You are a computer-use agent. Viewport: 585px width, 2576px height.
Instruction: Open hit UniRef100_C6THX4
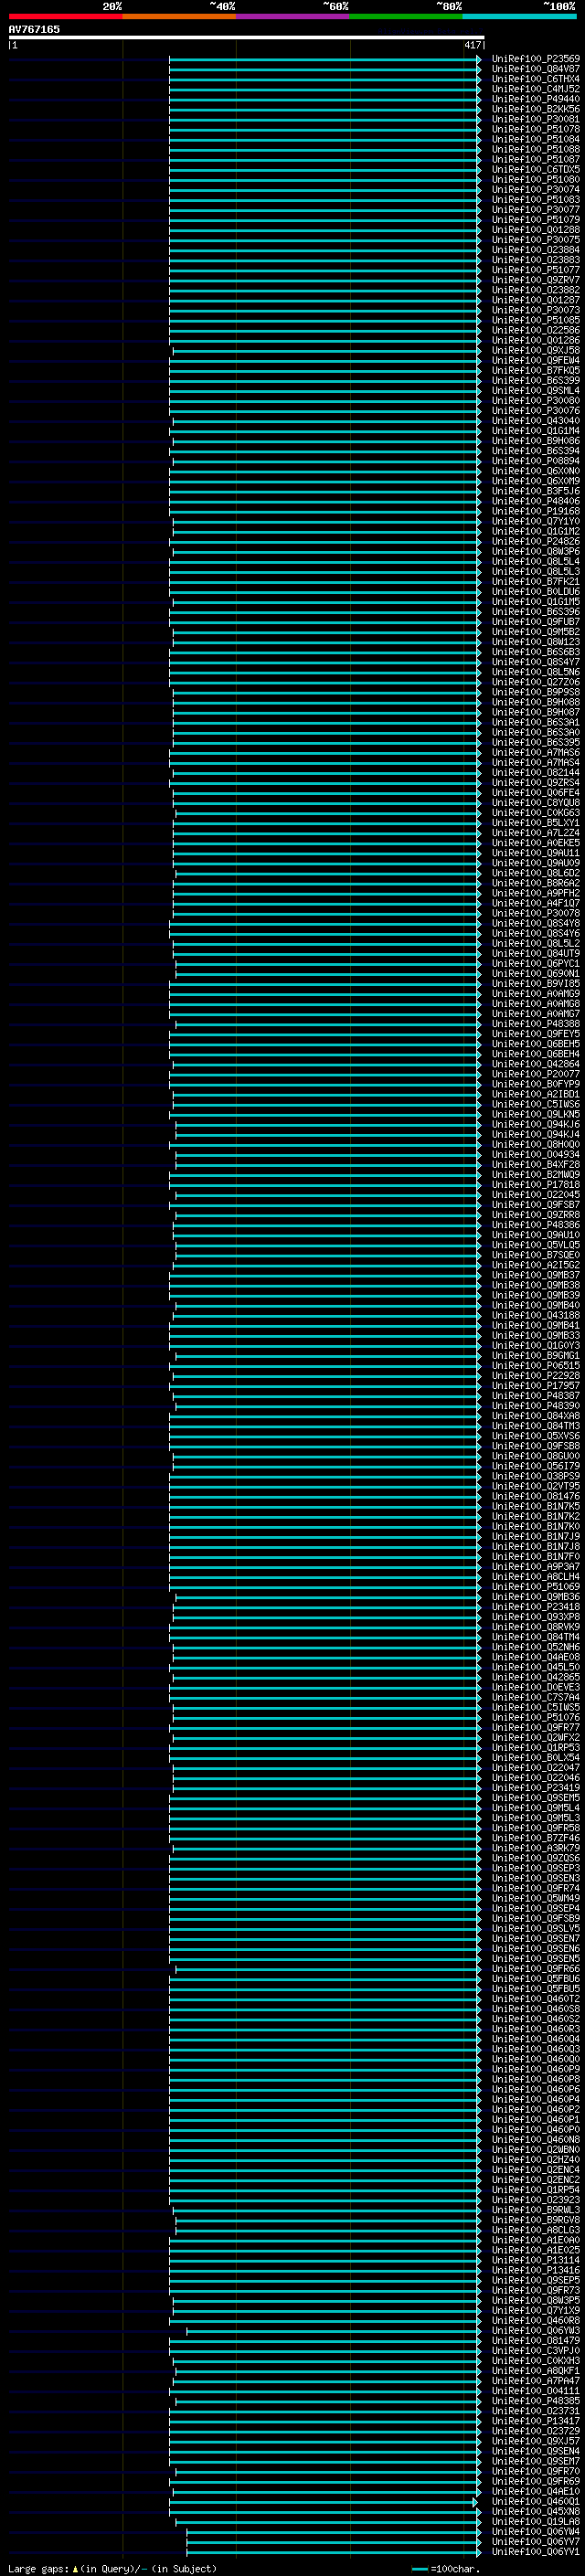pos(535,79)
